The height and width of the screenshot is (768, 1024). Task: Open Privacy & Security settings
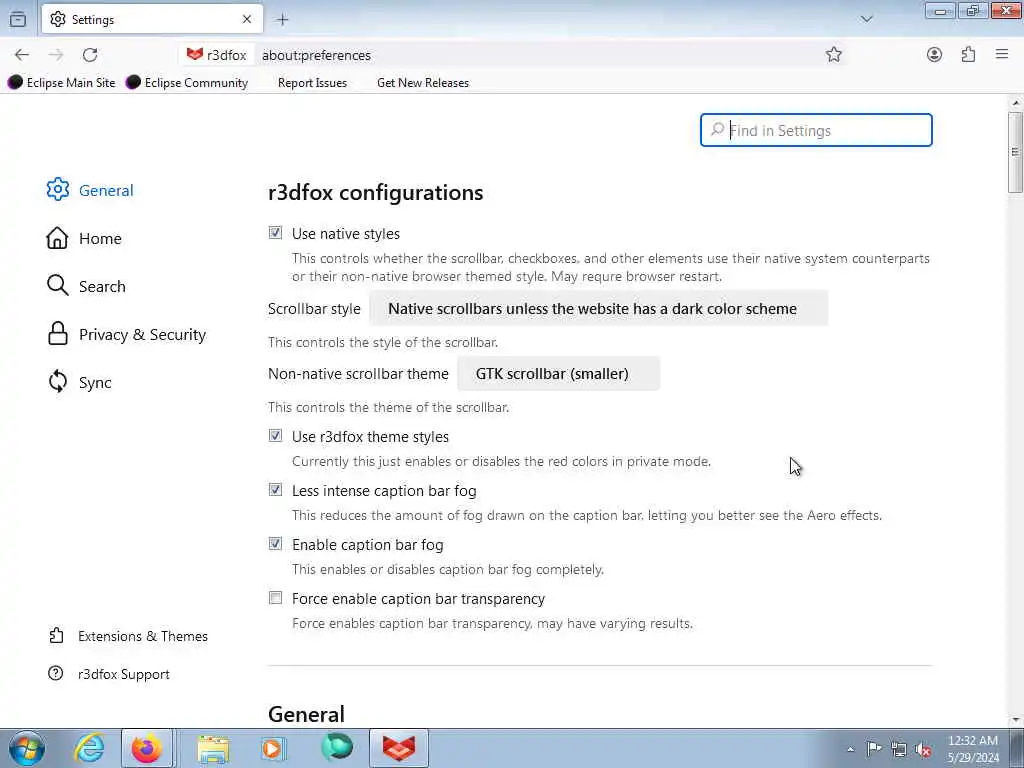(127, 334)
